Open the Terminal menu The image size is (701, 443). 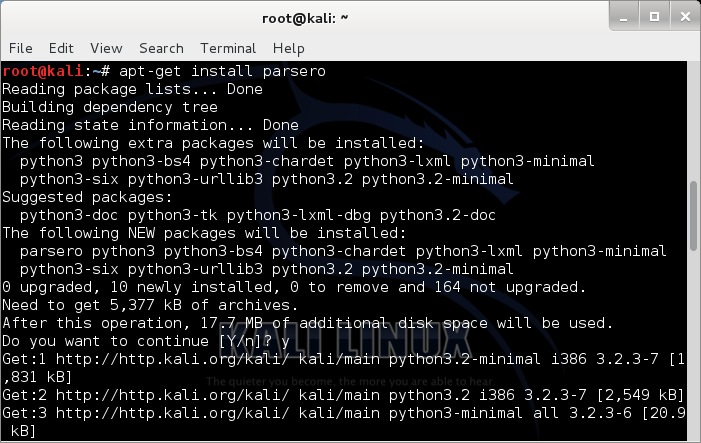(x=228, y=48)
